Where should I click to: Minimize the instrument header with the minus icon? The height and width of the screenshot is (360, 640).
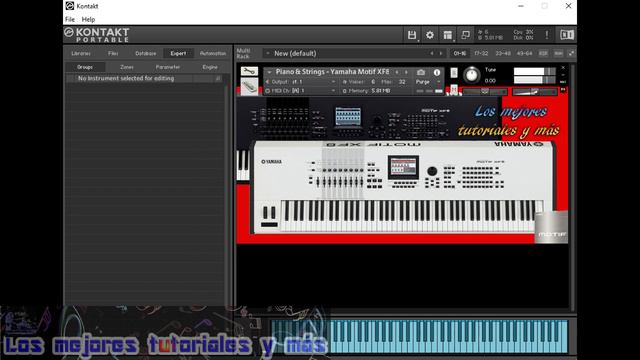click(x=563, y=75)
